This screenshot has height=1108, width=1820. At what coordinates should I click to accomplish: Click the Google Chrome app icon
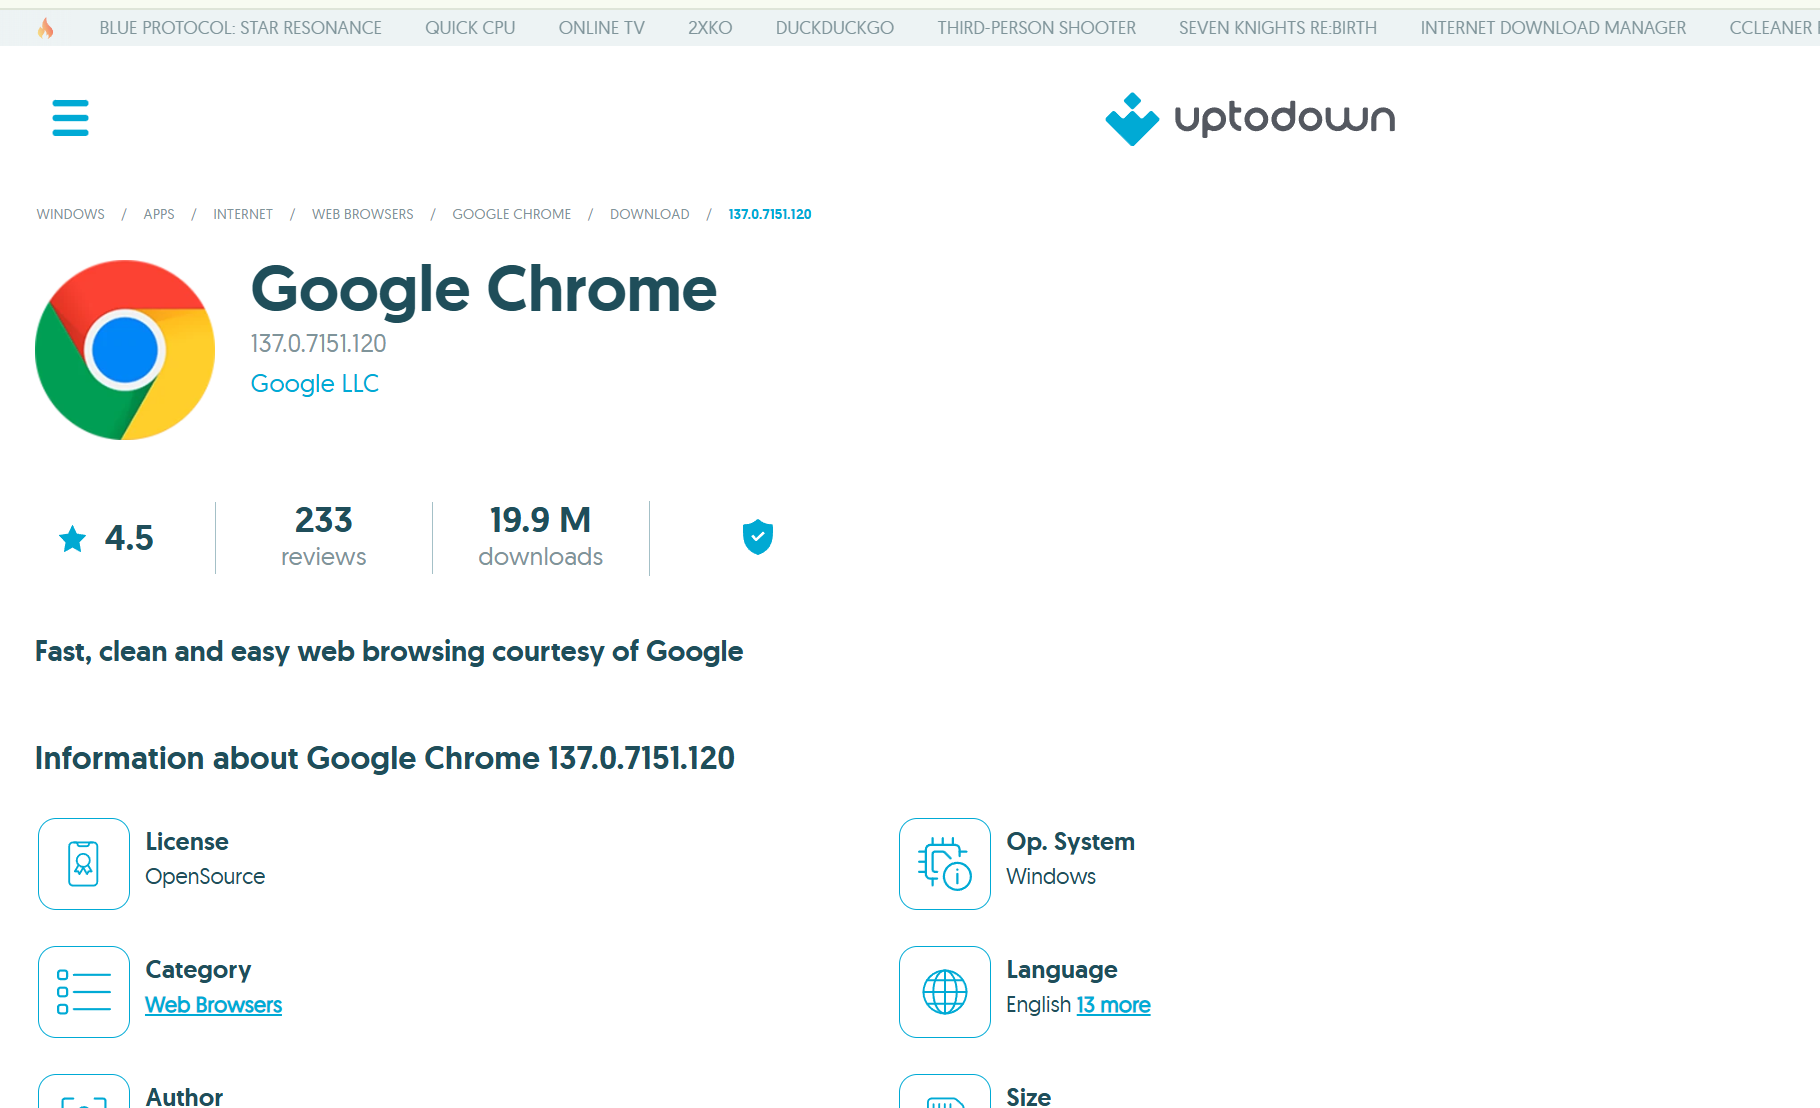[x=125, y=350]
